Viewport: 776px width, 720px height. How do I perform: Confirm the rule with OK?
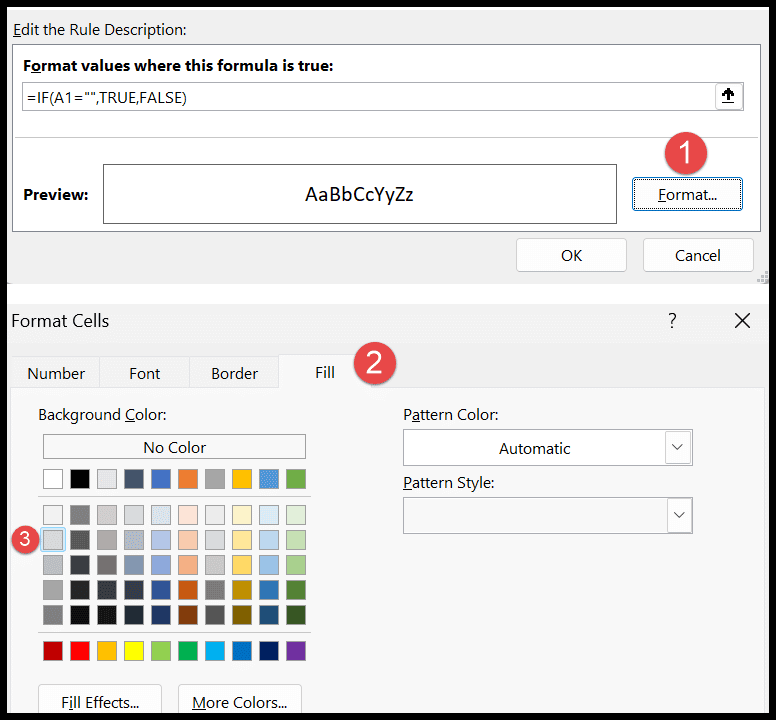[571, 255]
